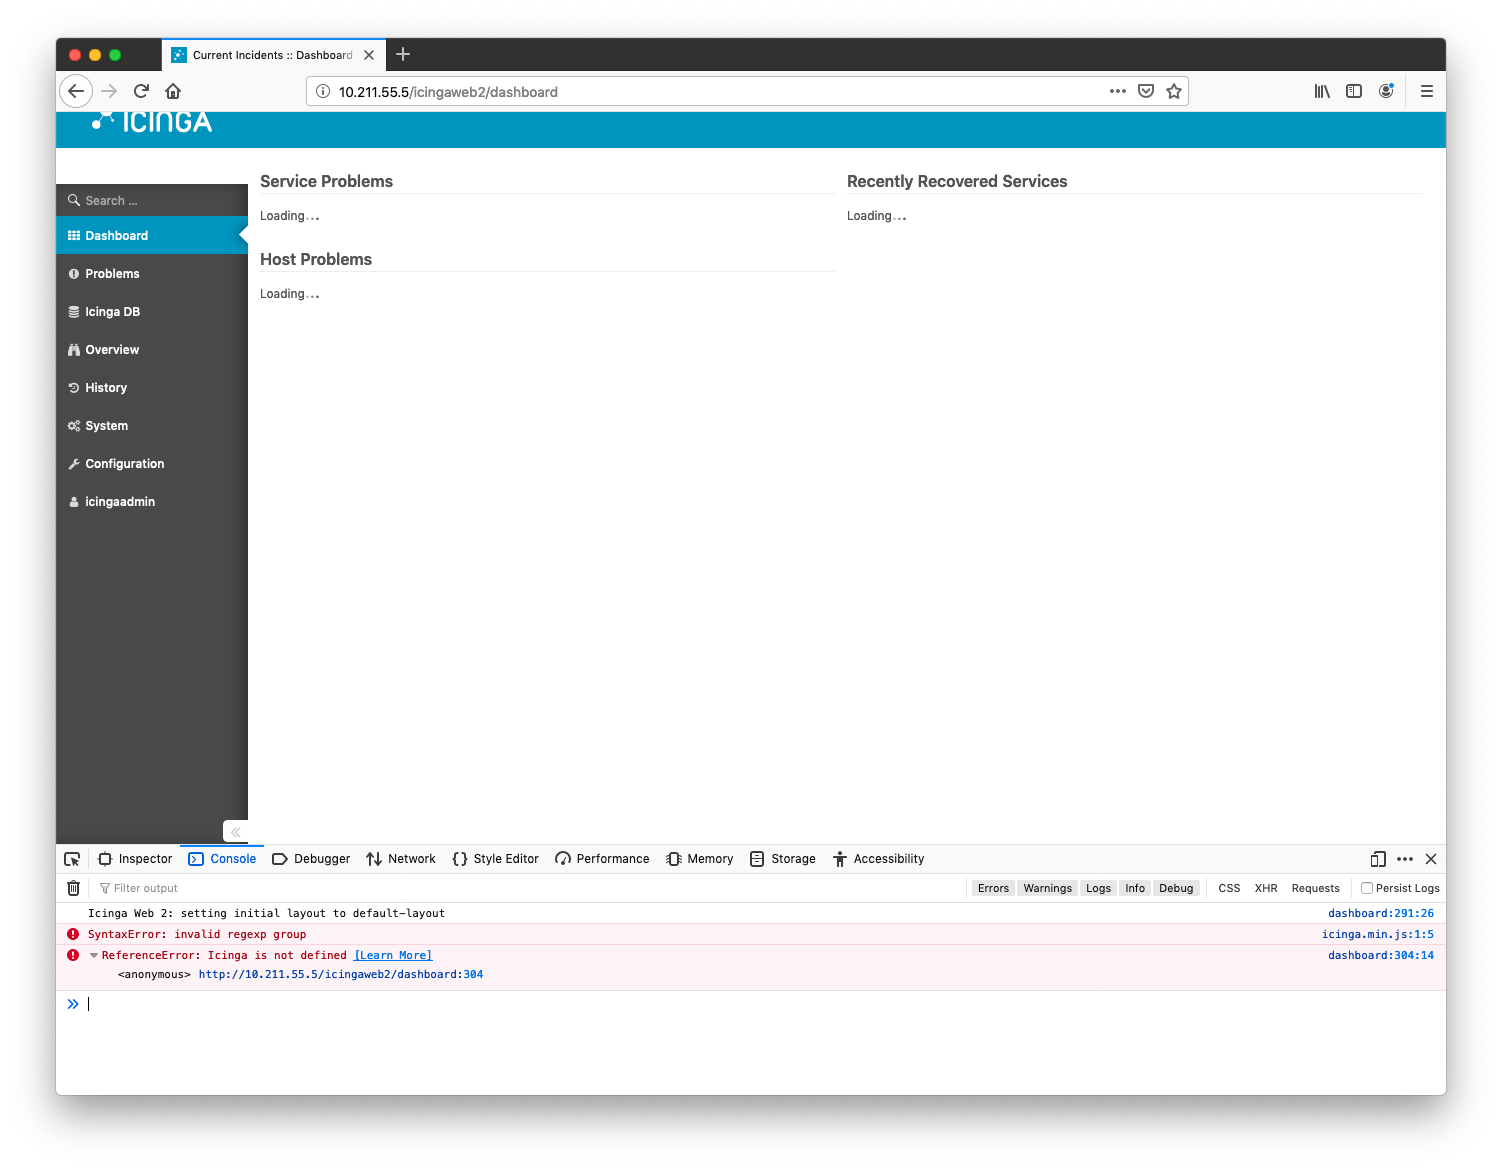Click the sidebar search field

click(x=150, y=200)
